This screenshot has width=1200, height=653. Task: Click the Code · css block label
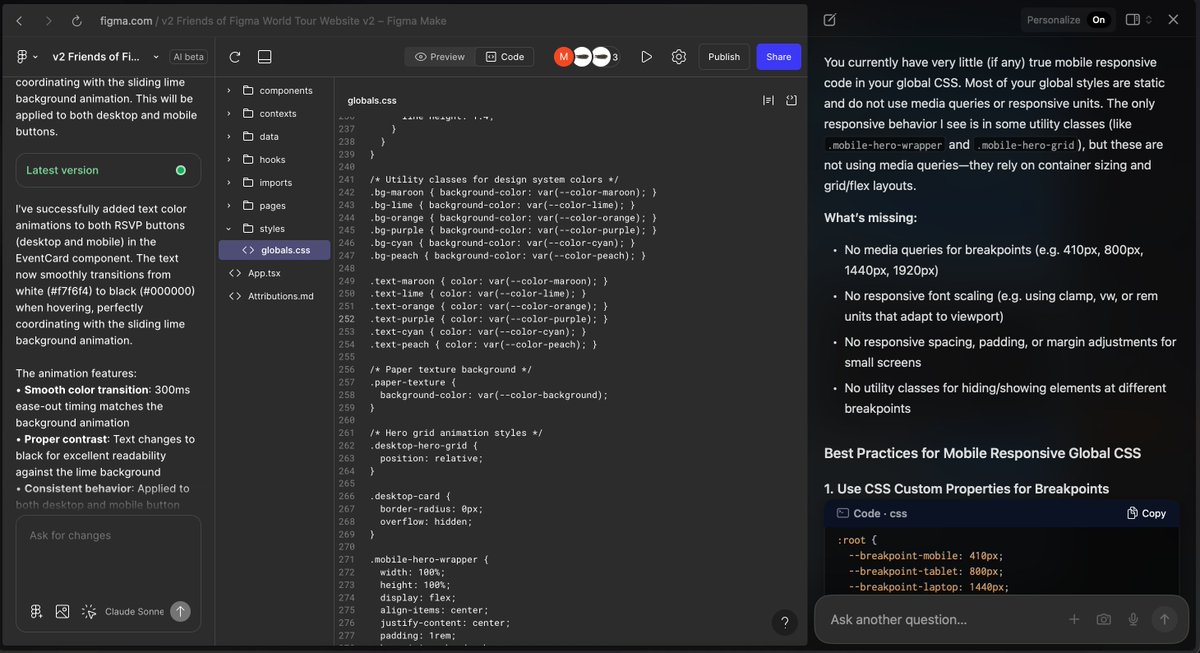point(872,513)
